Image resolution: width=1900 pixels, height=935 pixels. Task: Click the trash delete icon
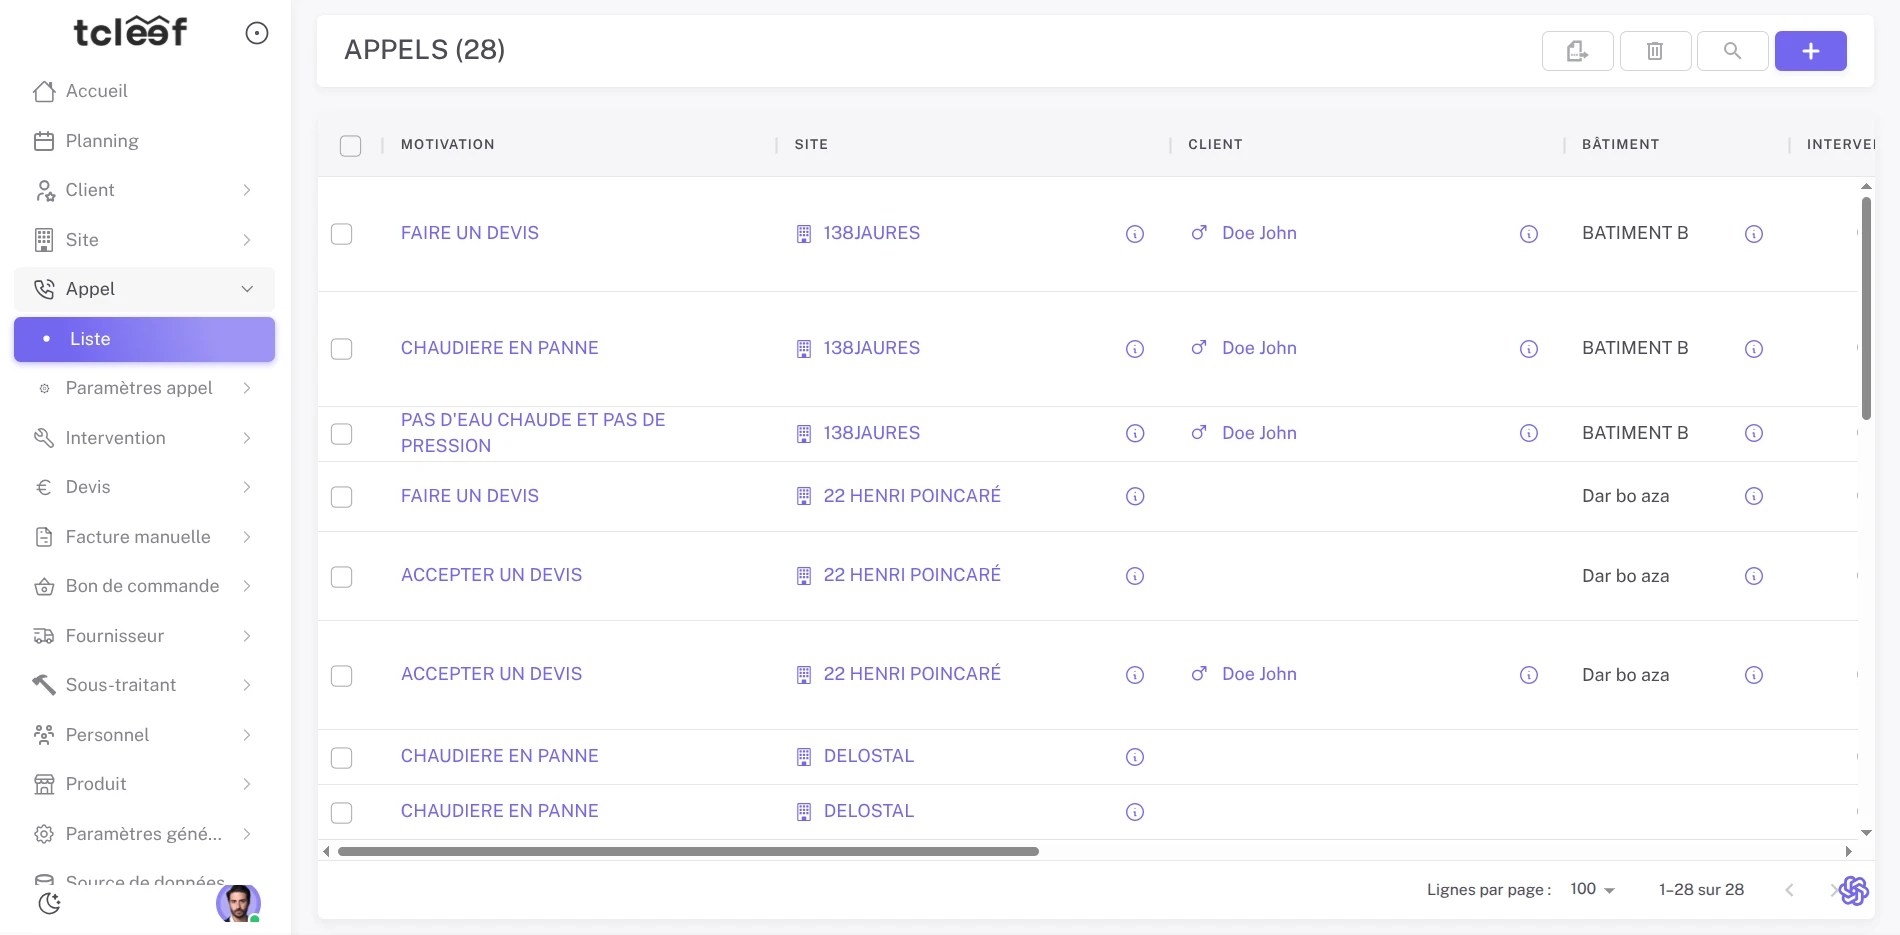(x=1654, y=50)
